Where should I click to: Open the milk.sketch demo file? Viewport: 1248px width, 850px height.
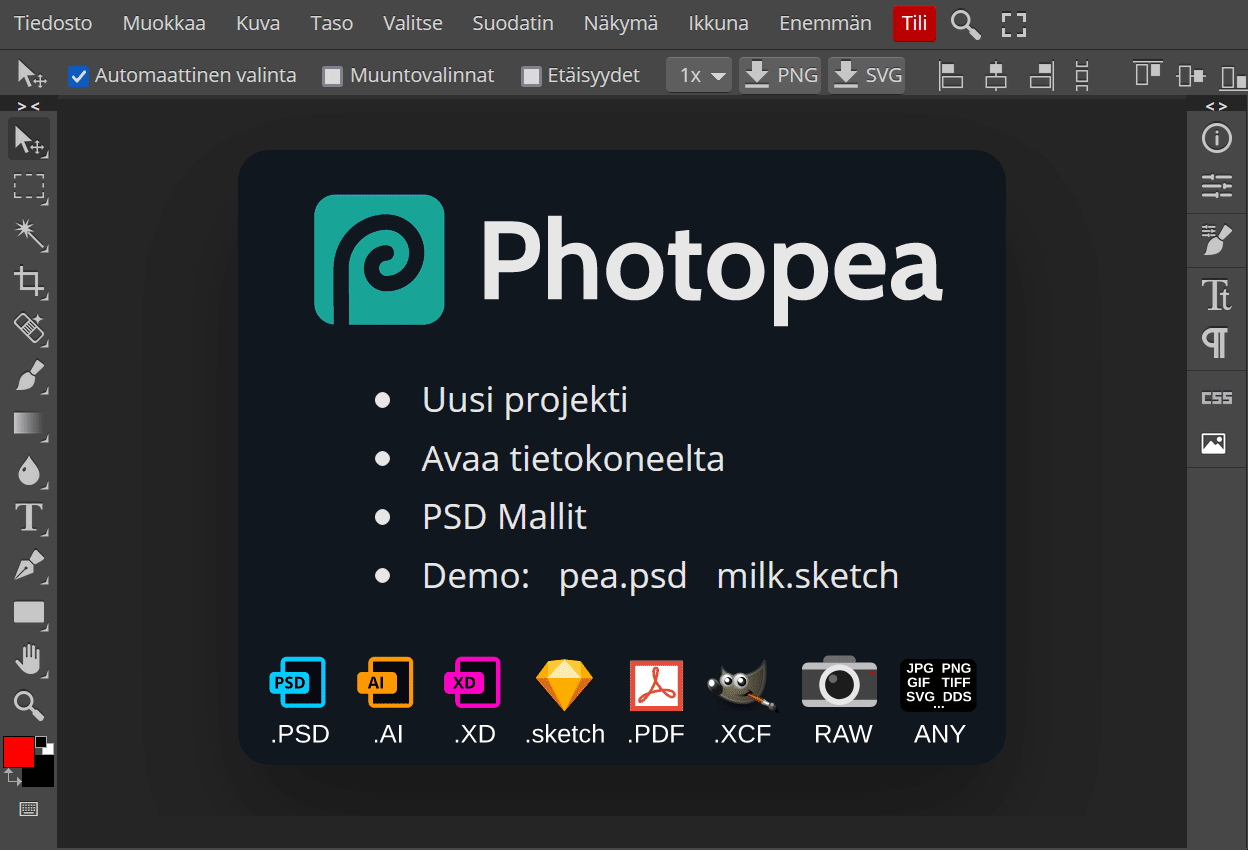(808, 576)
